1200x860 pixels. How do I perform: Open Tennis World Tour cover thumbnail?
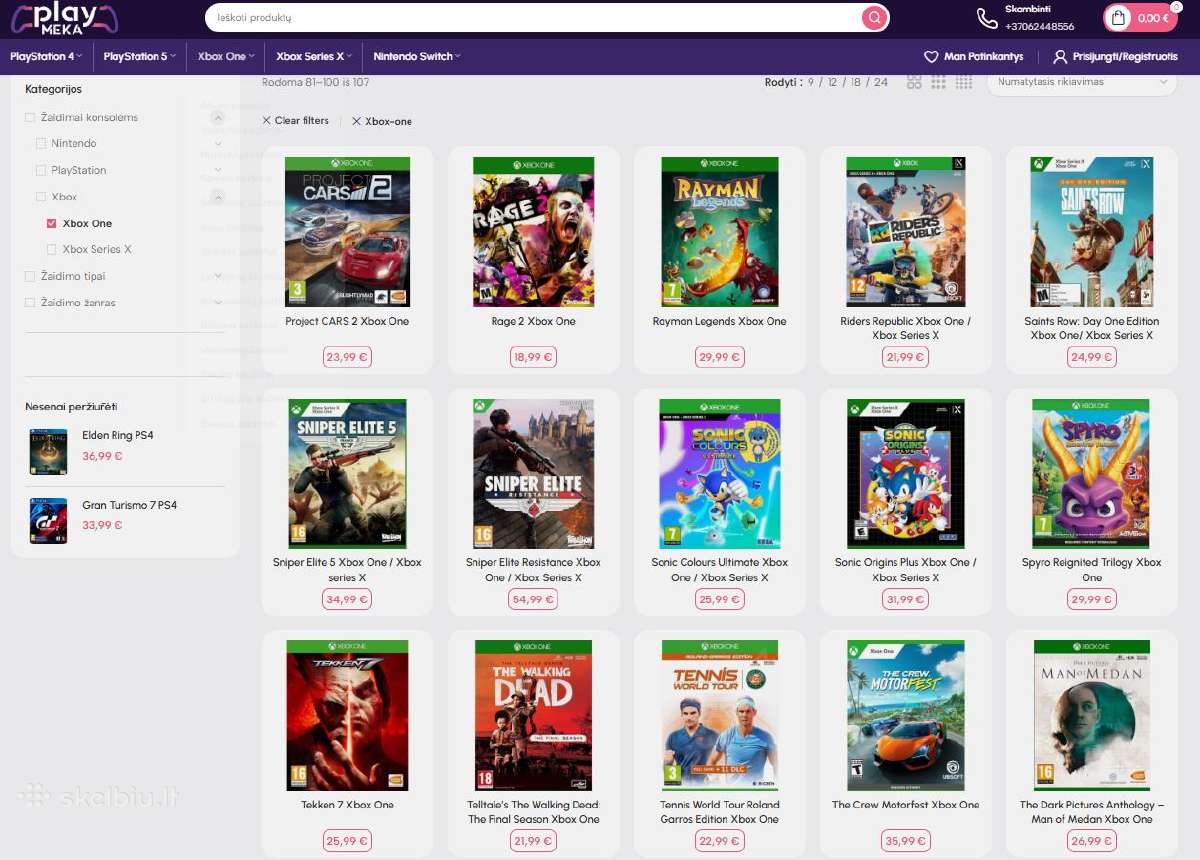point(719,716)
